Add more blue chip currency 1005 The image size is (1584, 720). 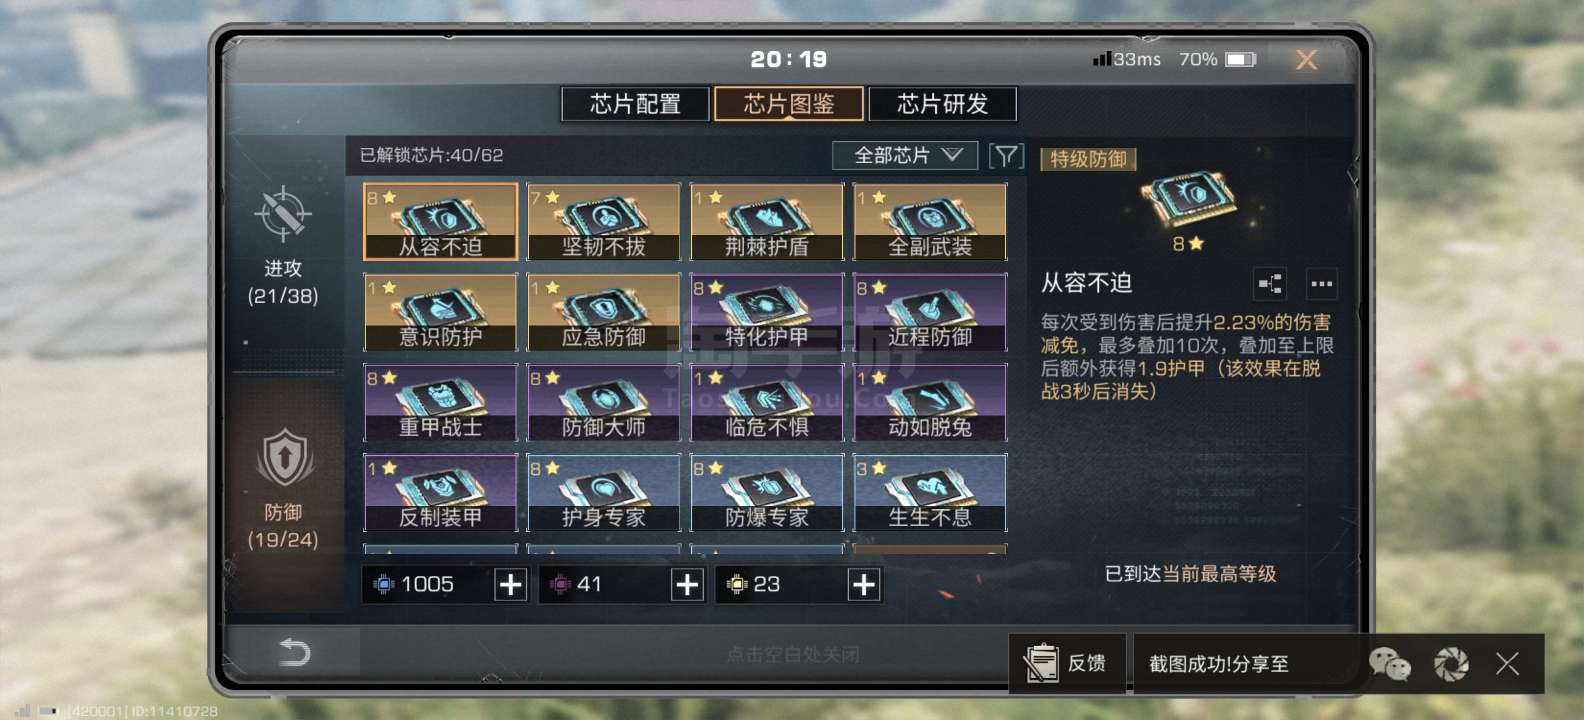(x=510, y=585)
